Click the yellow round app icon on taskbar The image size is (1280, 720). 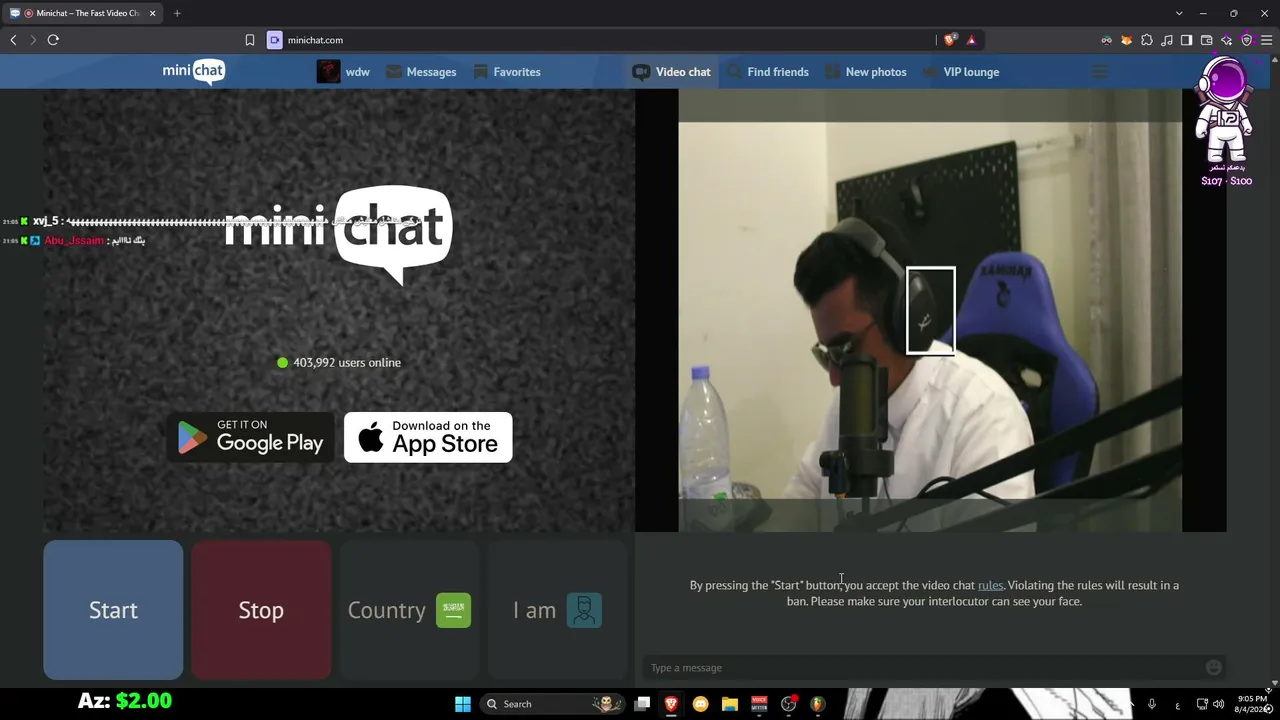tap(700, 704)
